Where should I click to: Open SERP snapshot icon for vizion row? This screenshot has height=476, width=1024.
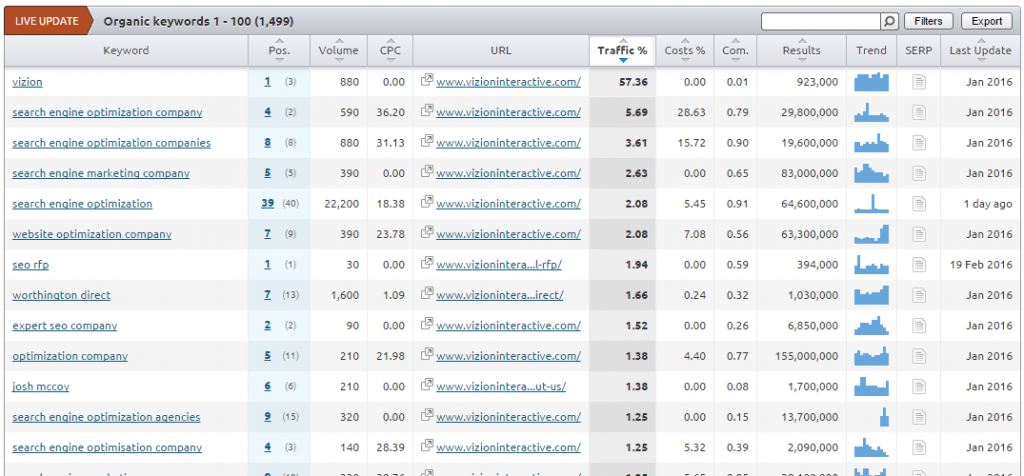tap(919, 82)
